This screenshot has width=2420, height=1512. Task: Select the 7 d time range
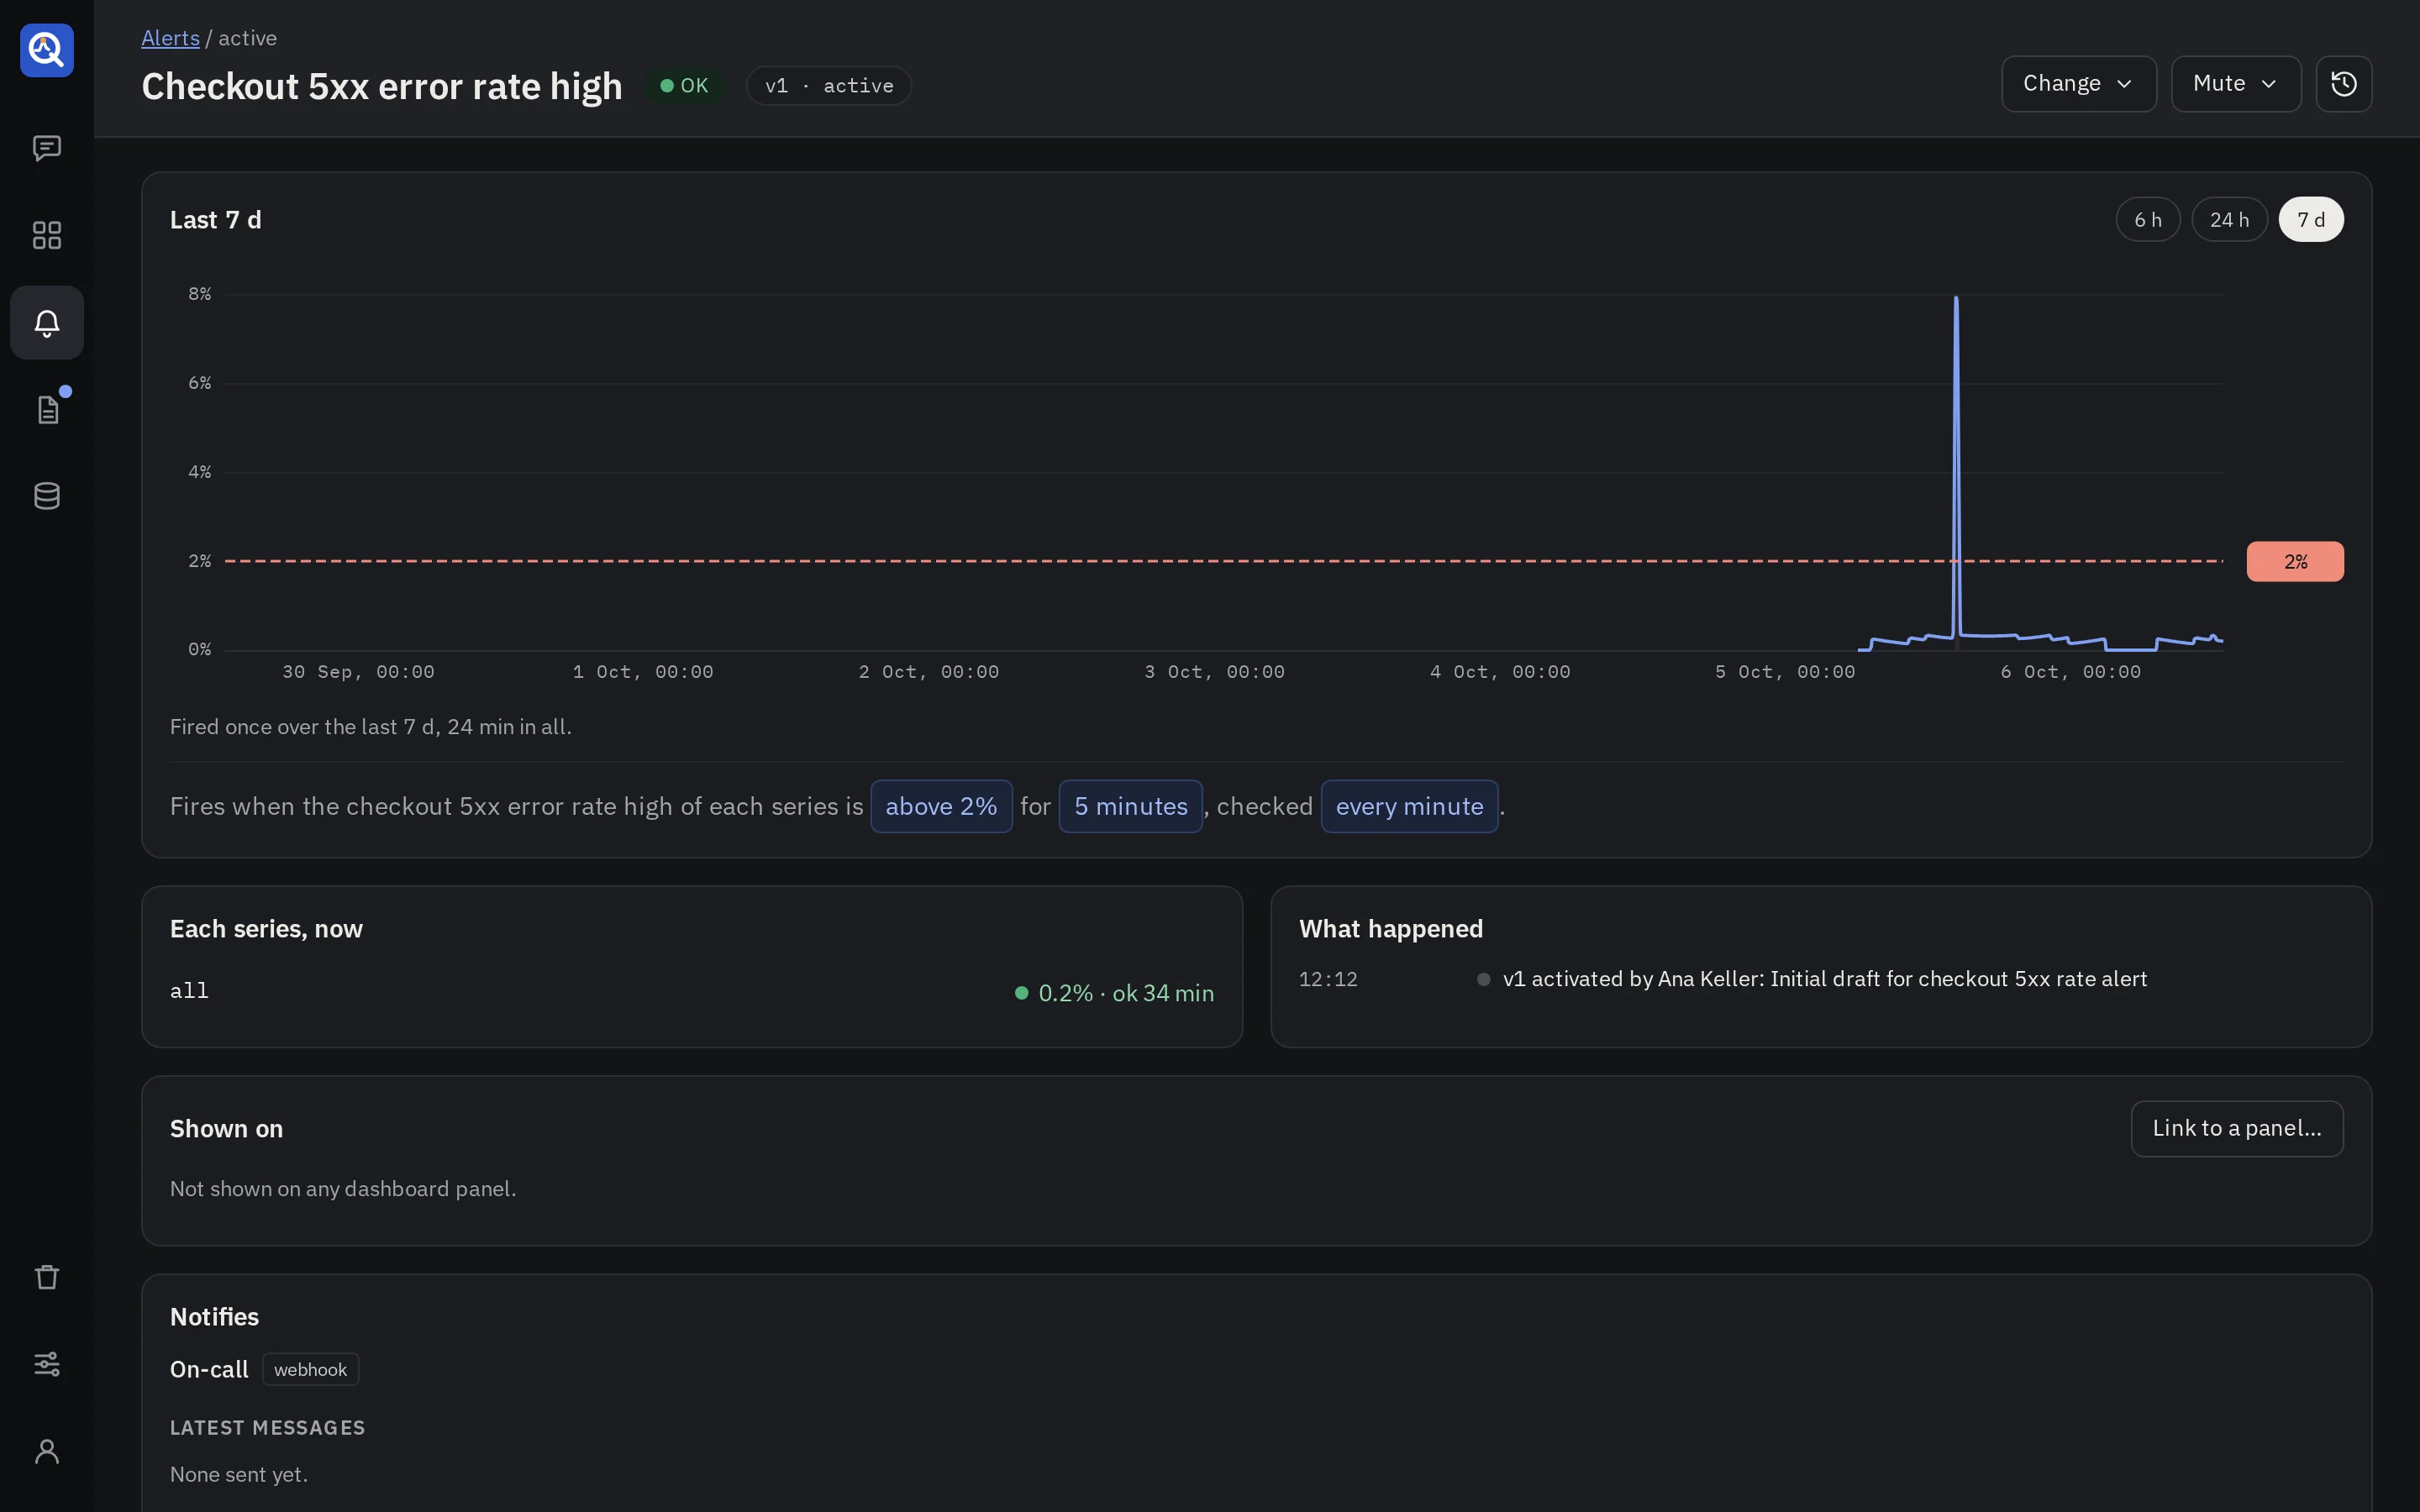pyautogui.click(x=2310, y=220)
